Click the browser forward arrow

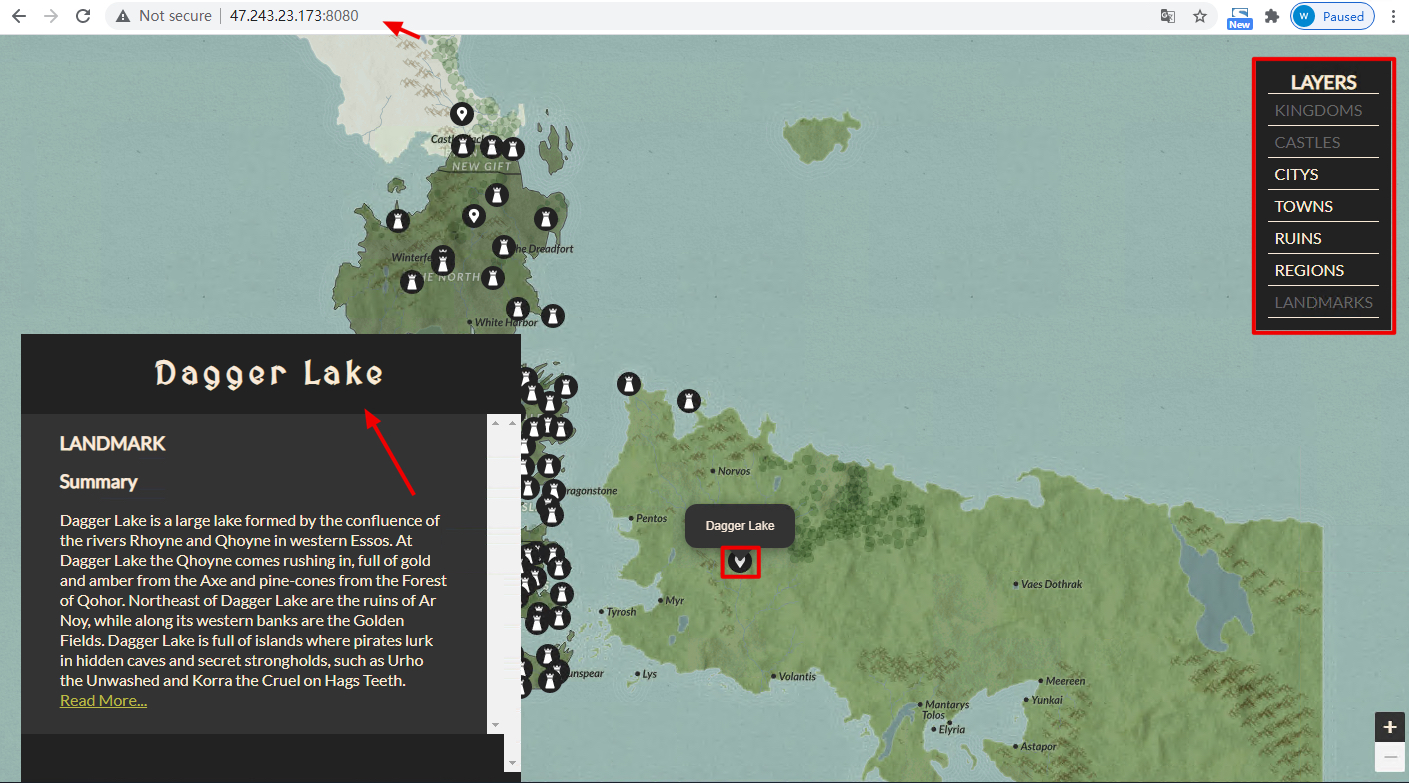point(51,16)
